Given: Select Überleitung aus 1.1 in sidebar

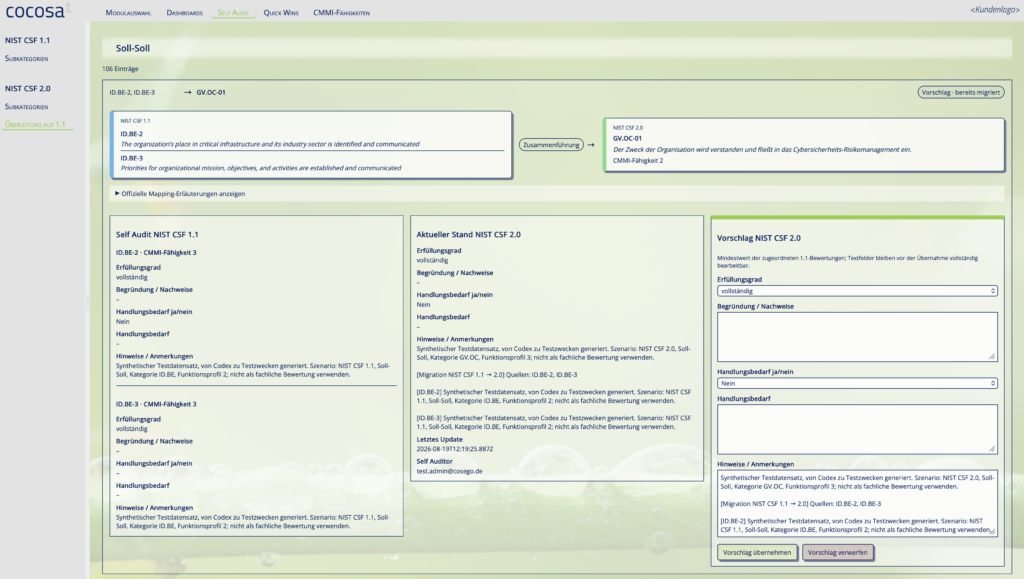Looking at the screenshot, I should pyautogui.click(x=35, y=124).
